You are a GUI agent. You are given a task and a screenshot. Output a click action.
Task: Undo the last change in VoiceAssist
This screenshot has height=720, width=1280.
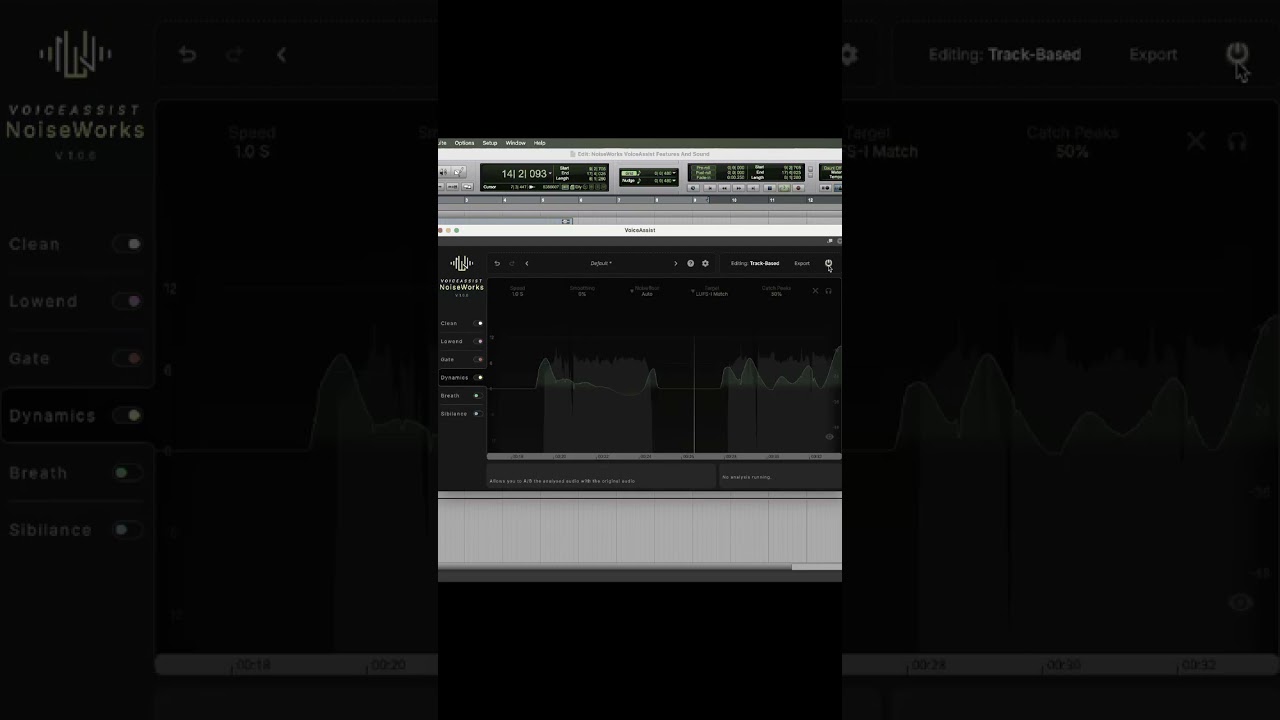click(497, 264)
